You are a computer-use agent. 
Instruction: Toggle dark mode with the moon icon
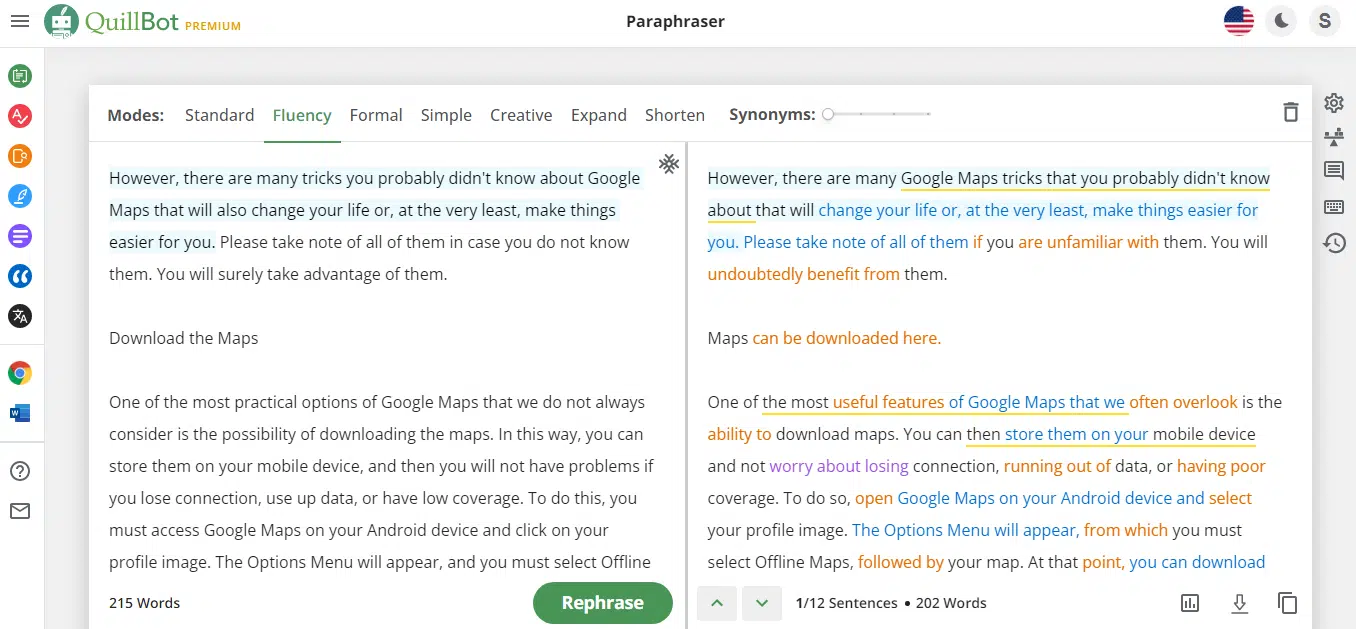[1281, 20]
